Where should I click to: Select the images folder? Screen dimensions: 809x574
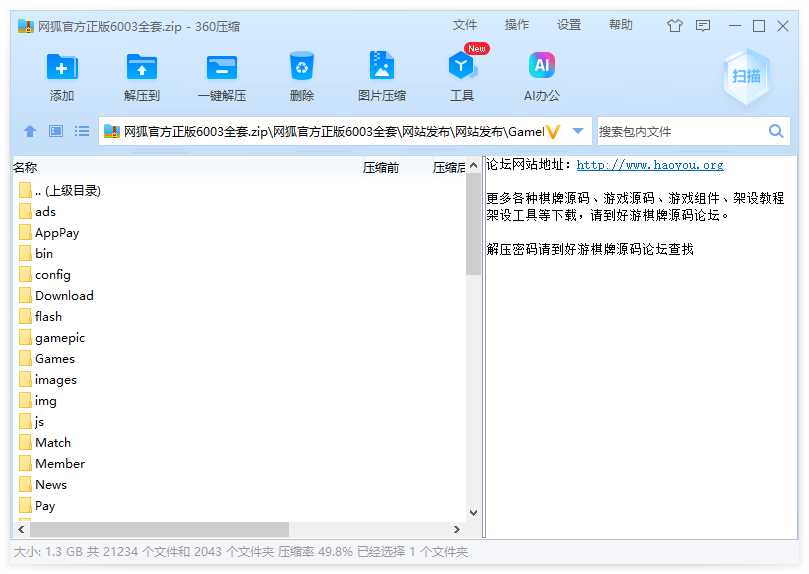239,380
